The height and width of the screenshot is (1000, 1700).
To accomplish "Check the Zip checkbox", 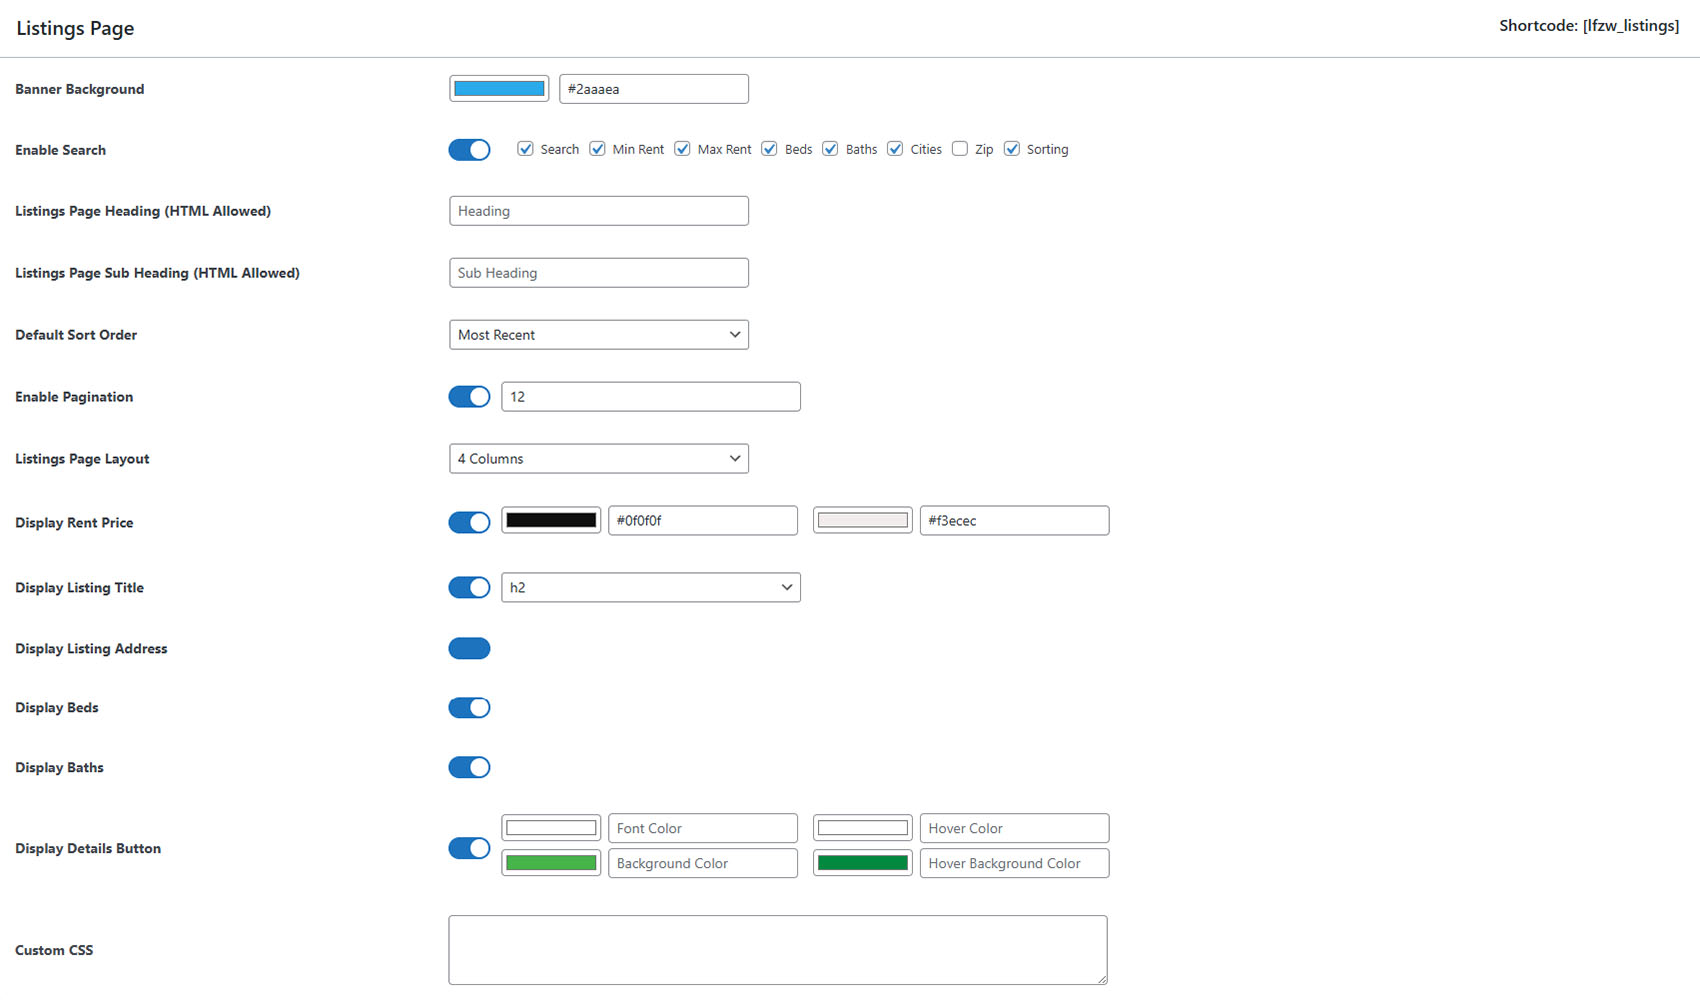I will pos(960,149).
